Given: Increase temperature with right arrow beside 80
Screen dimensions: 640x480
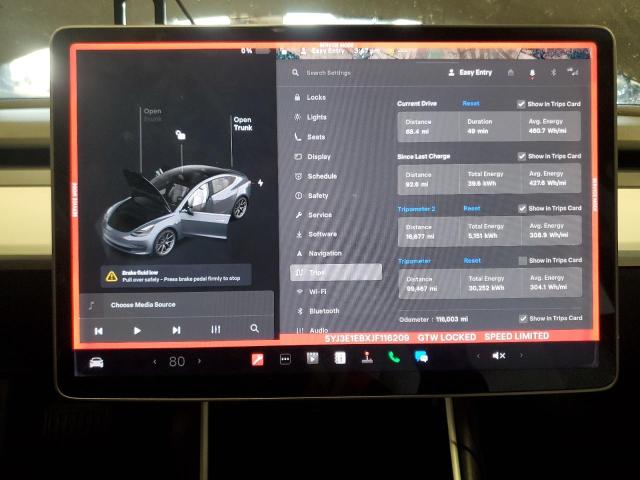Looking at the screenshot, I should (x=200, y=361).
